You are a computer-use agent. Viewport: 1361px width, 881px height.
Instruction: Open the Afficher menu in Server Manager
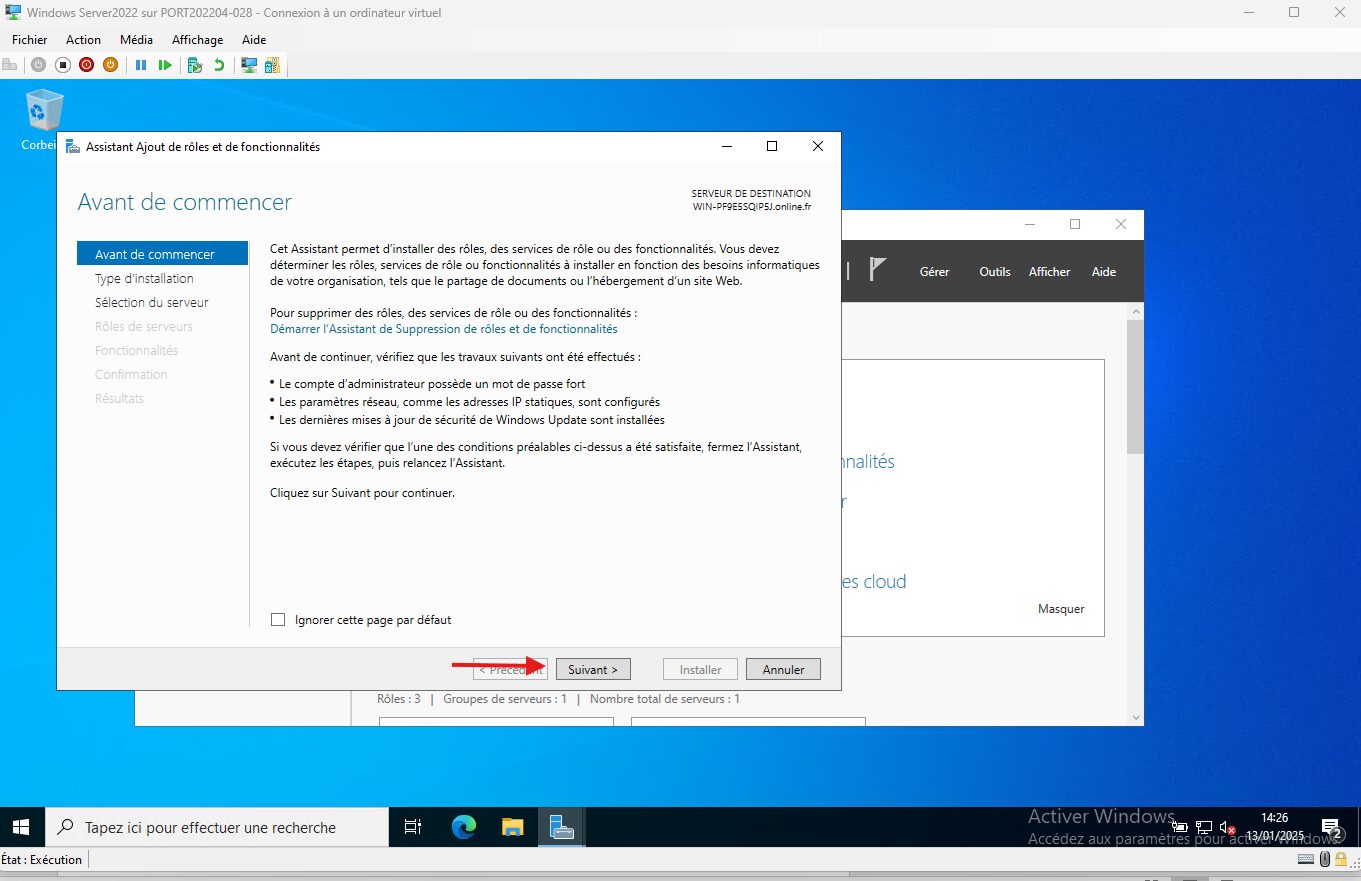point(1050,272)
